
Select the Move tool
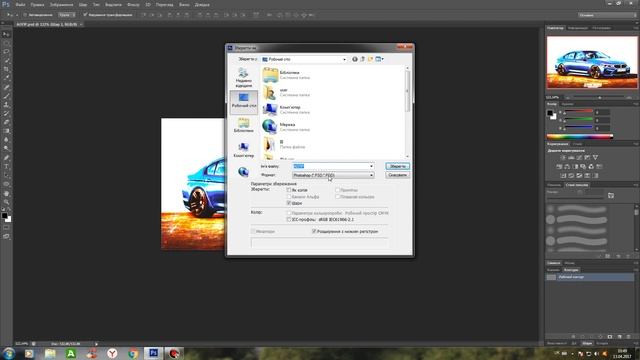coord(6,34)
